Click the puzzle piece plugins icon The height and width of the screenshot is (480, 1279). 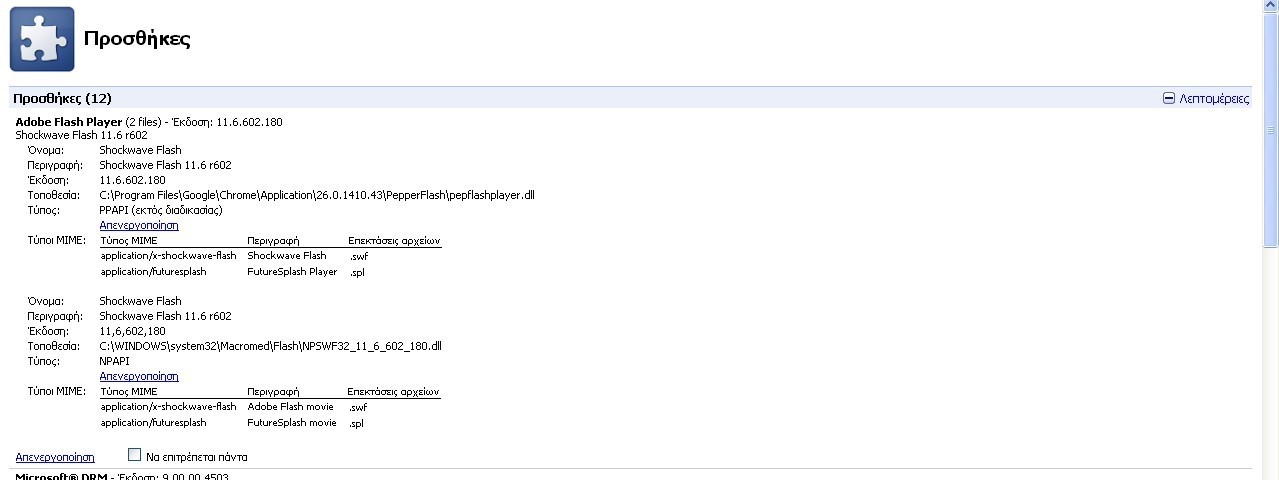click(42, 39)
